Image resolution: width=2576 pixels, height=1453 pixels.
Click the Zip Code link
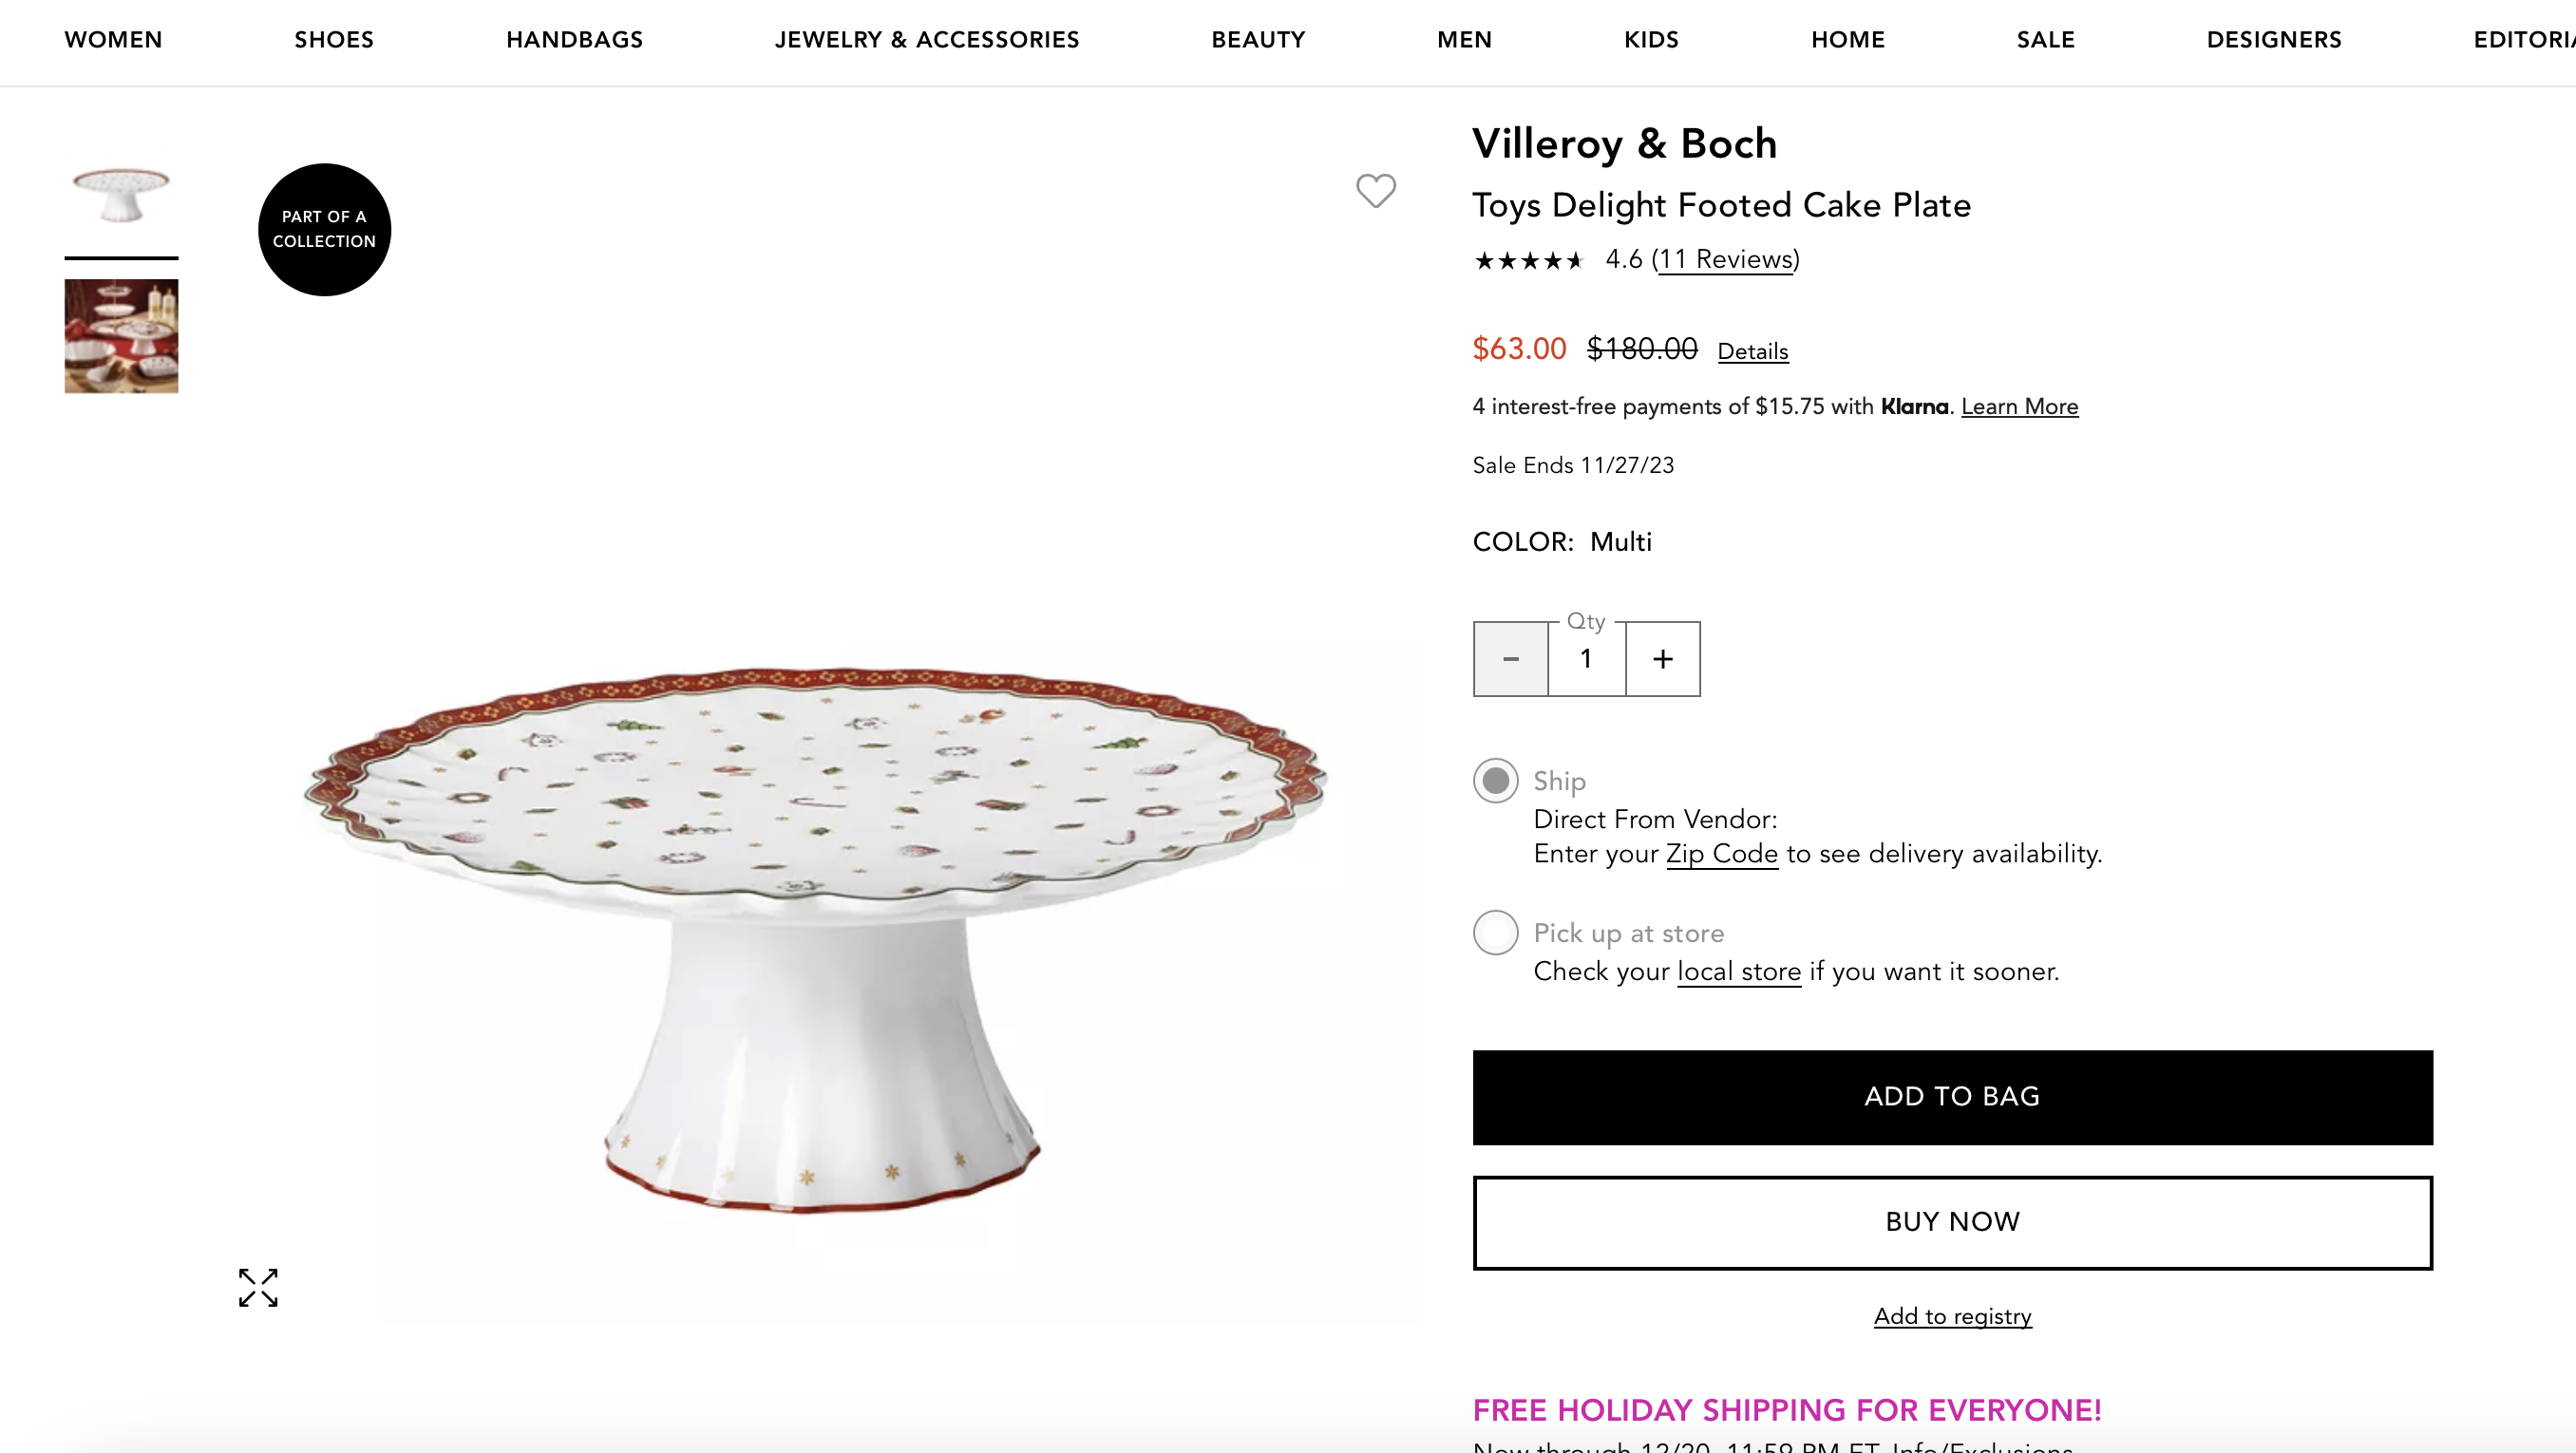click(1721, 854)
